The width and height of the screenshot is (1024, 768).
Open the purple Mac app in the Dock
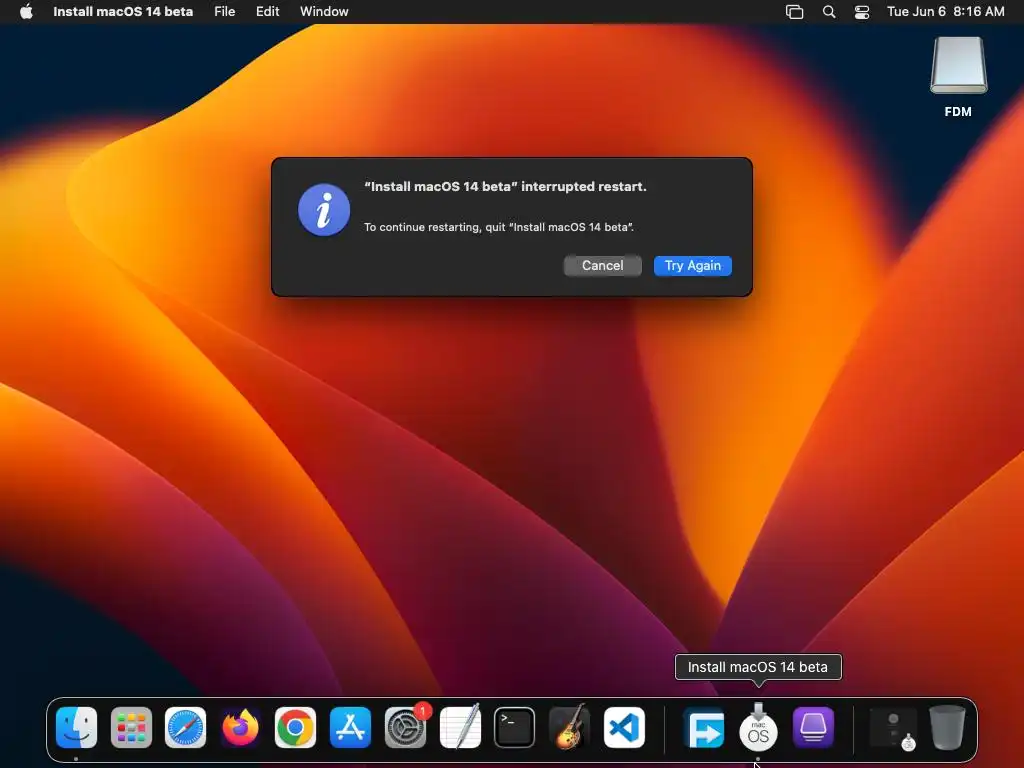tap(813, 728)
